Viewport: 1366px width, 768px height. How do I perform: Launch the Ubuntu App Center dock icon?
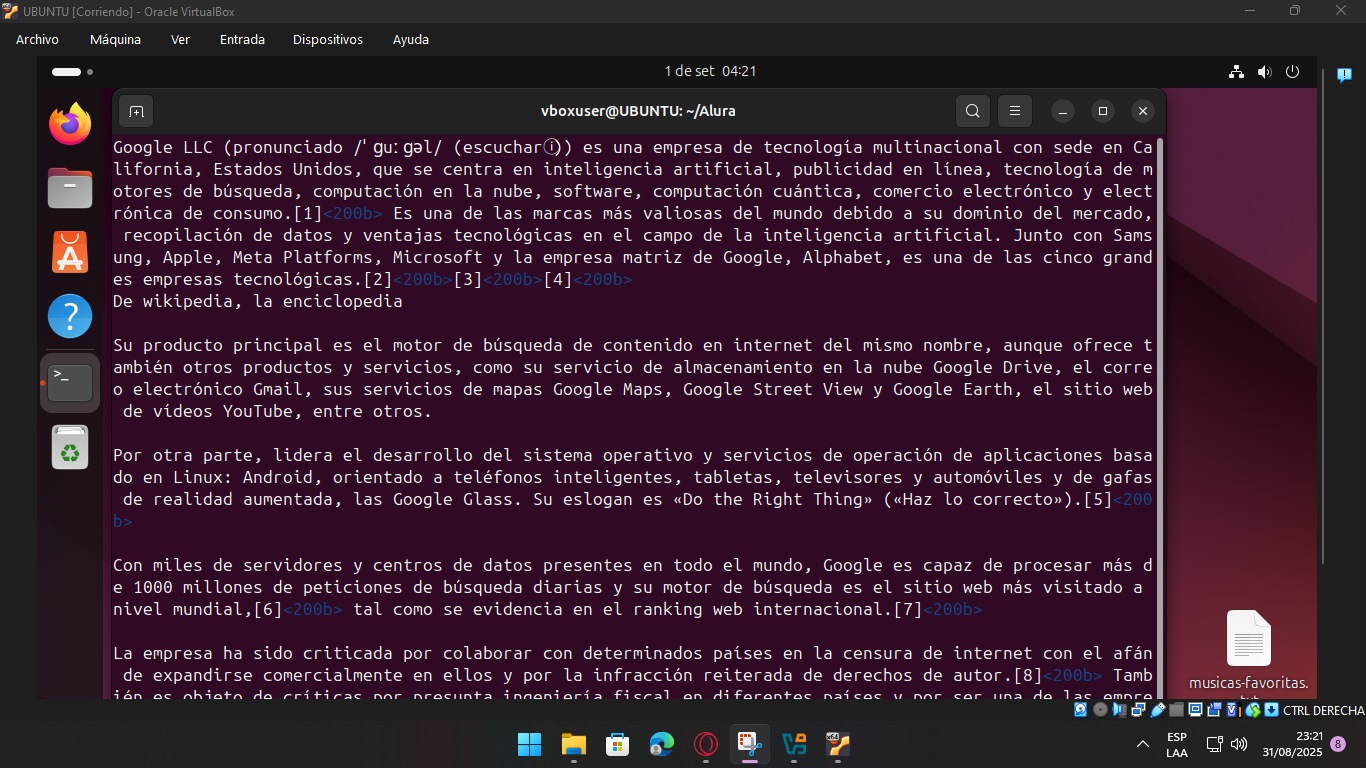[x=70, y=253]
